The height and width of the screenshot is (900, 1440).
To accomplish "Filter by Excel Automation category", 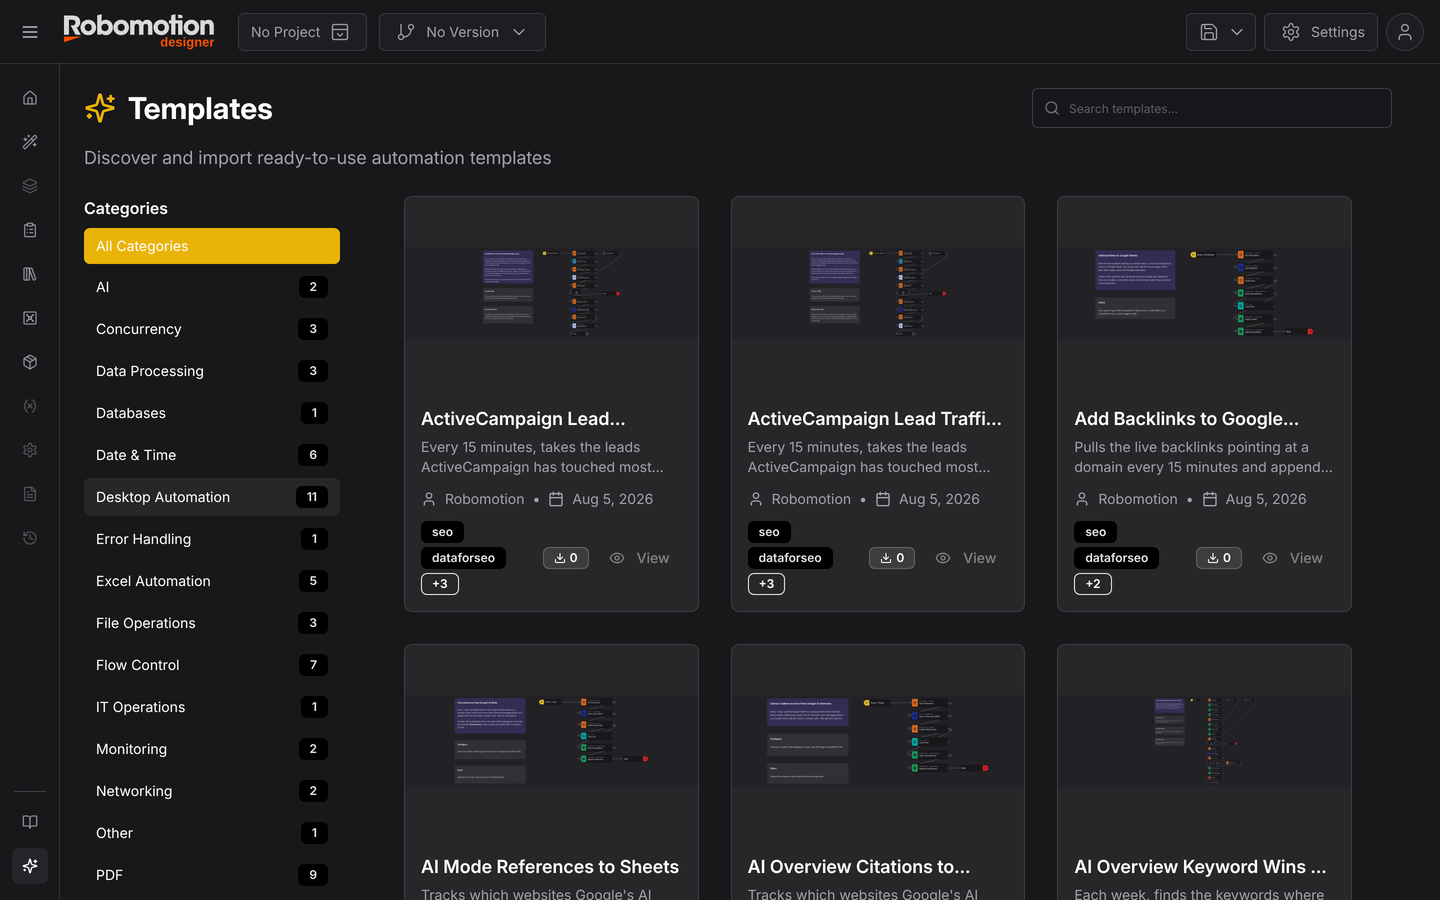I will coord(212,581).
